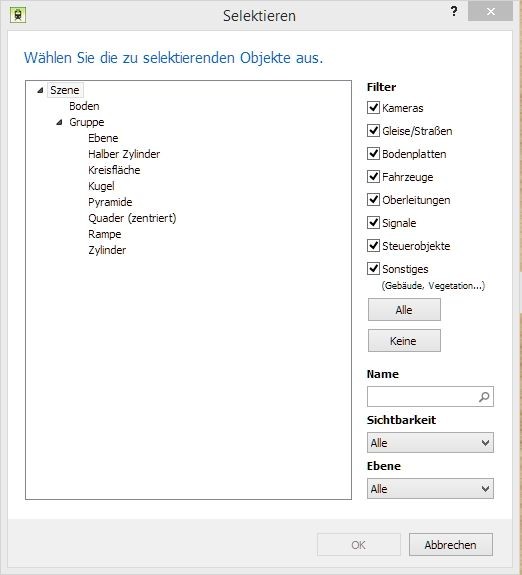Image resolution: width=522 pixels, height=575 pixels.
Task: Collapse the Gruppe tree node
Action: tap(59, 122)
